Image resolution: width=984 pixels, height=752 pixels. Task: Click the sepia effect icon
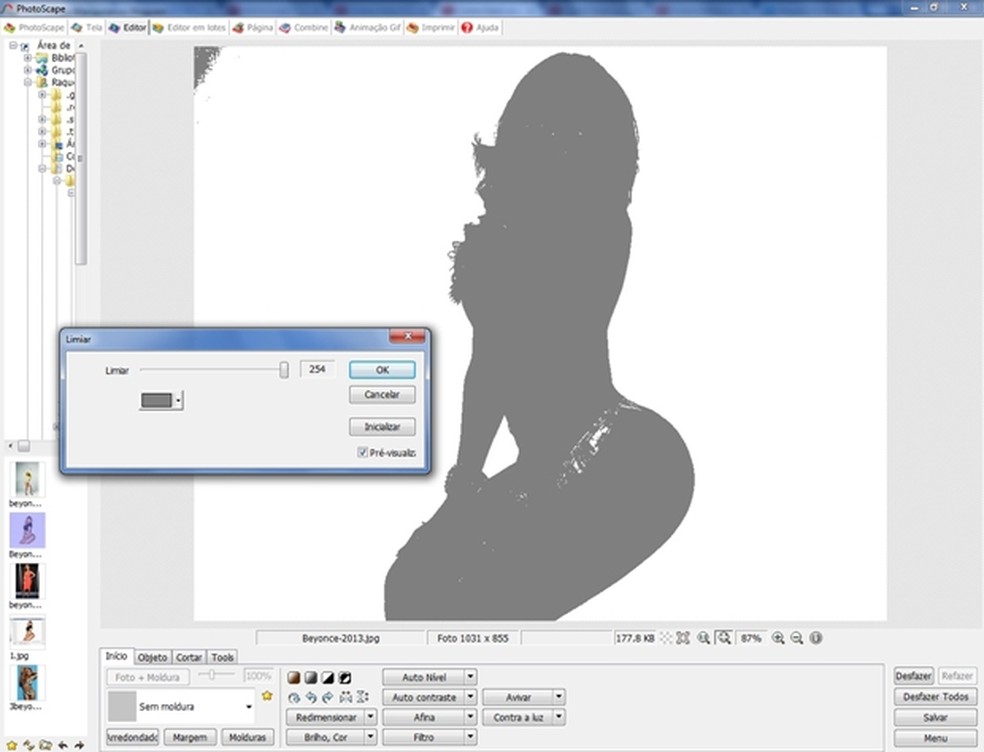tap(294, 678)
